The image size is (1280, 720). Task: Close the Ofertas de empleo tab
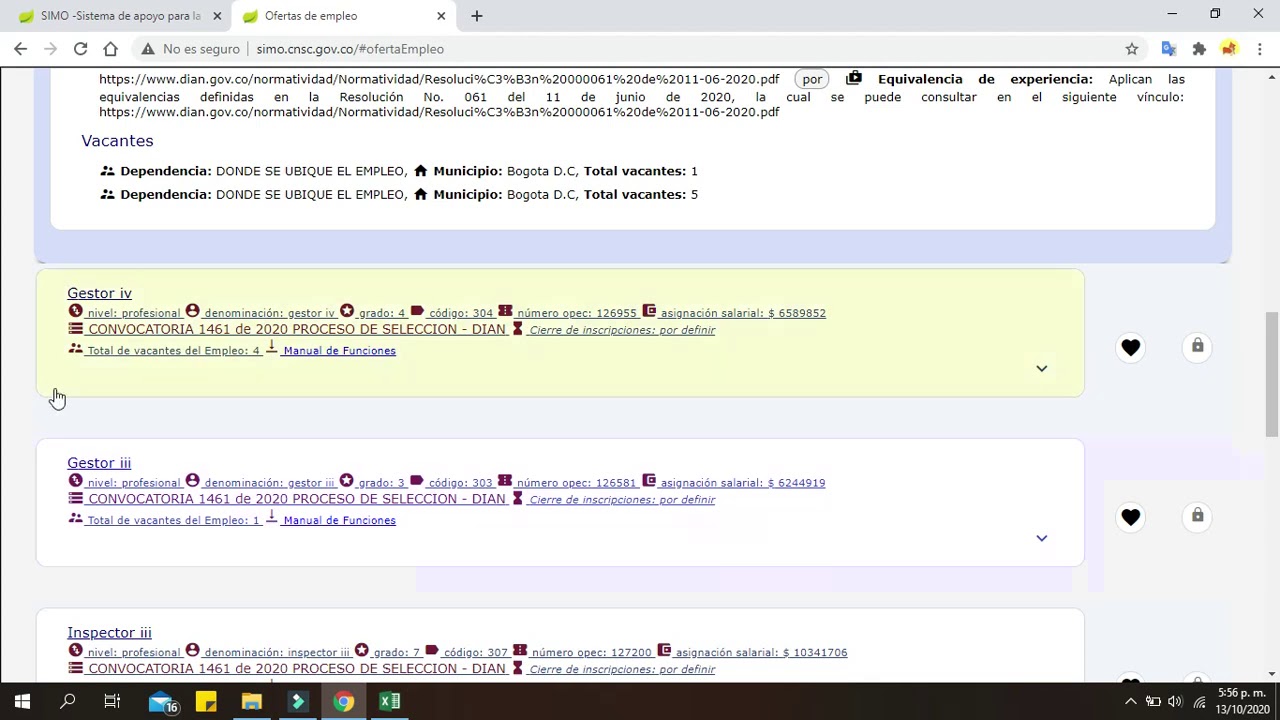click(441, 16)
